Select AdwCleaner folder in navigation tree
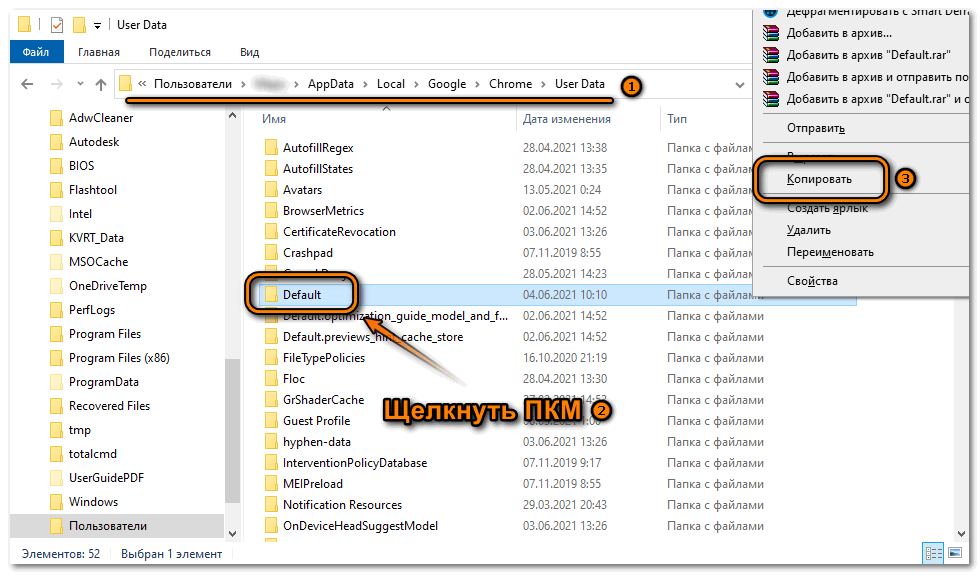 pyautogui.click(x=101, y=118)
